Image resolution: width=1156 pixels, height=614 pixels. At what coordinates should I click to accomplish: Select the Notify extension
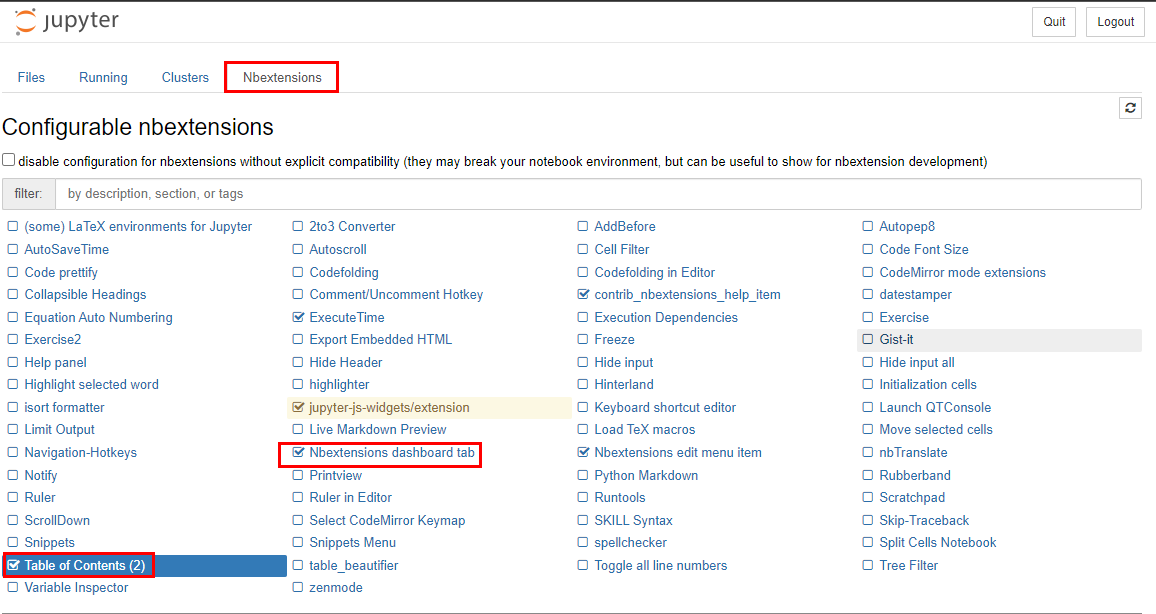(41, 475)
